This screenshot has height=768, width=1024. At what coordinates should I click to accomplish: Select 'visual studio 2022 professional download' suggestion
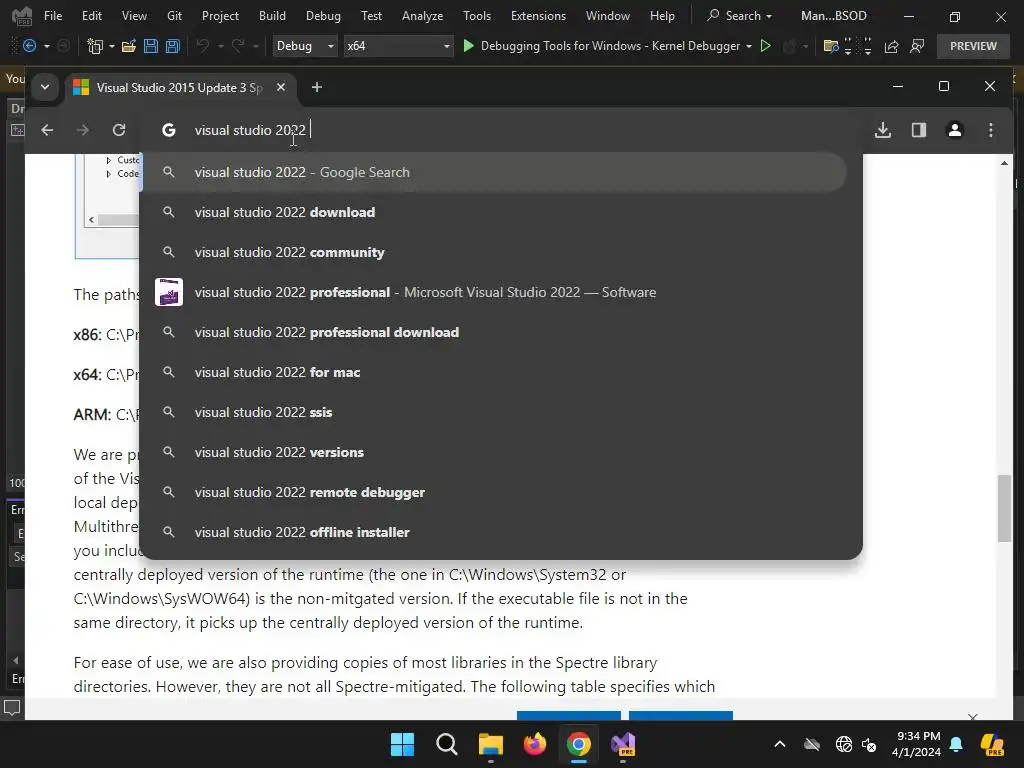tap(494, 332)
